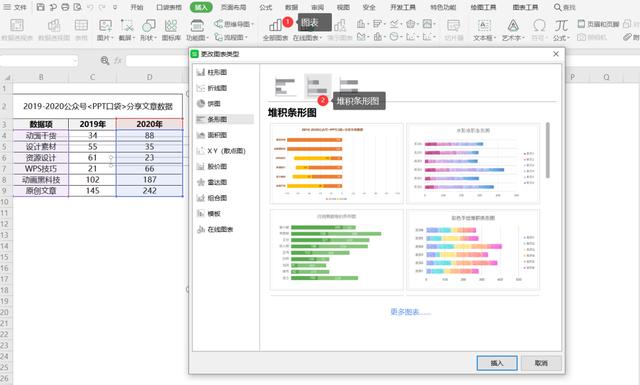Select the stacked bar (堆积条形图) subtype icon
The height and width of the screenshot is (385, 640).
click(318, 86)
